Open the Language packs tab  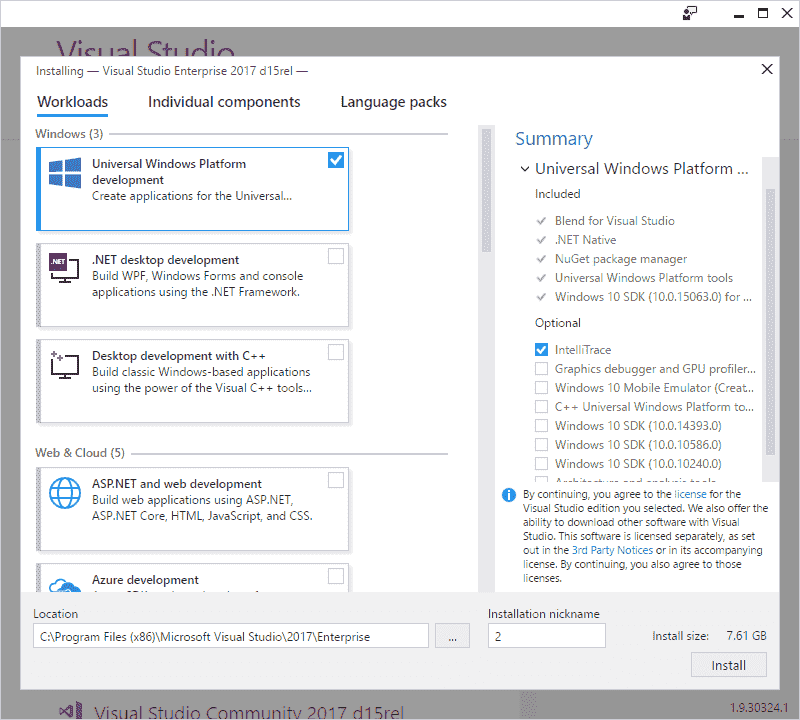tap(391, 102)
